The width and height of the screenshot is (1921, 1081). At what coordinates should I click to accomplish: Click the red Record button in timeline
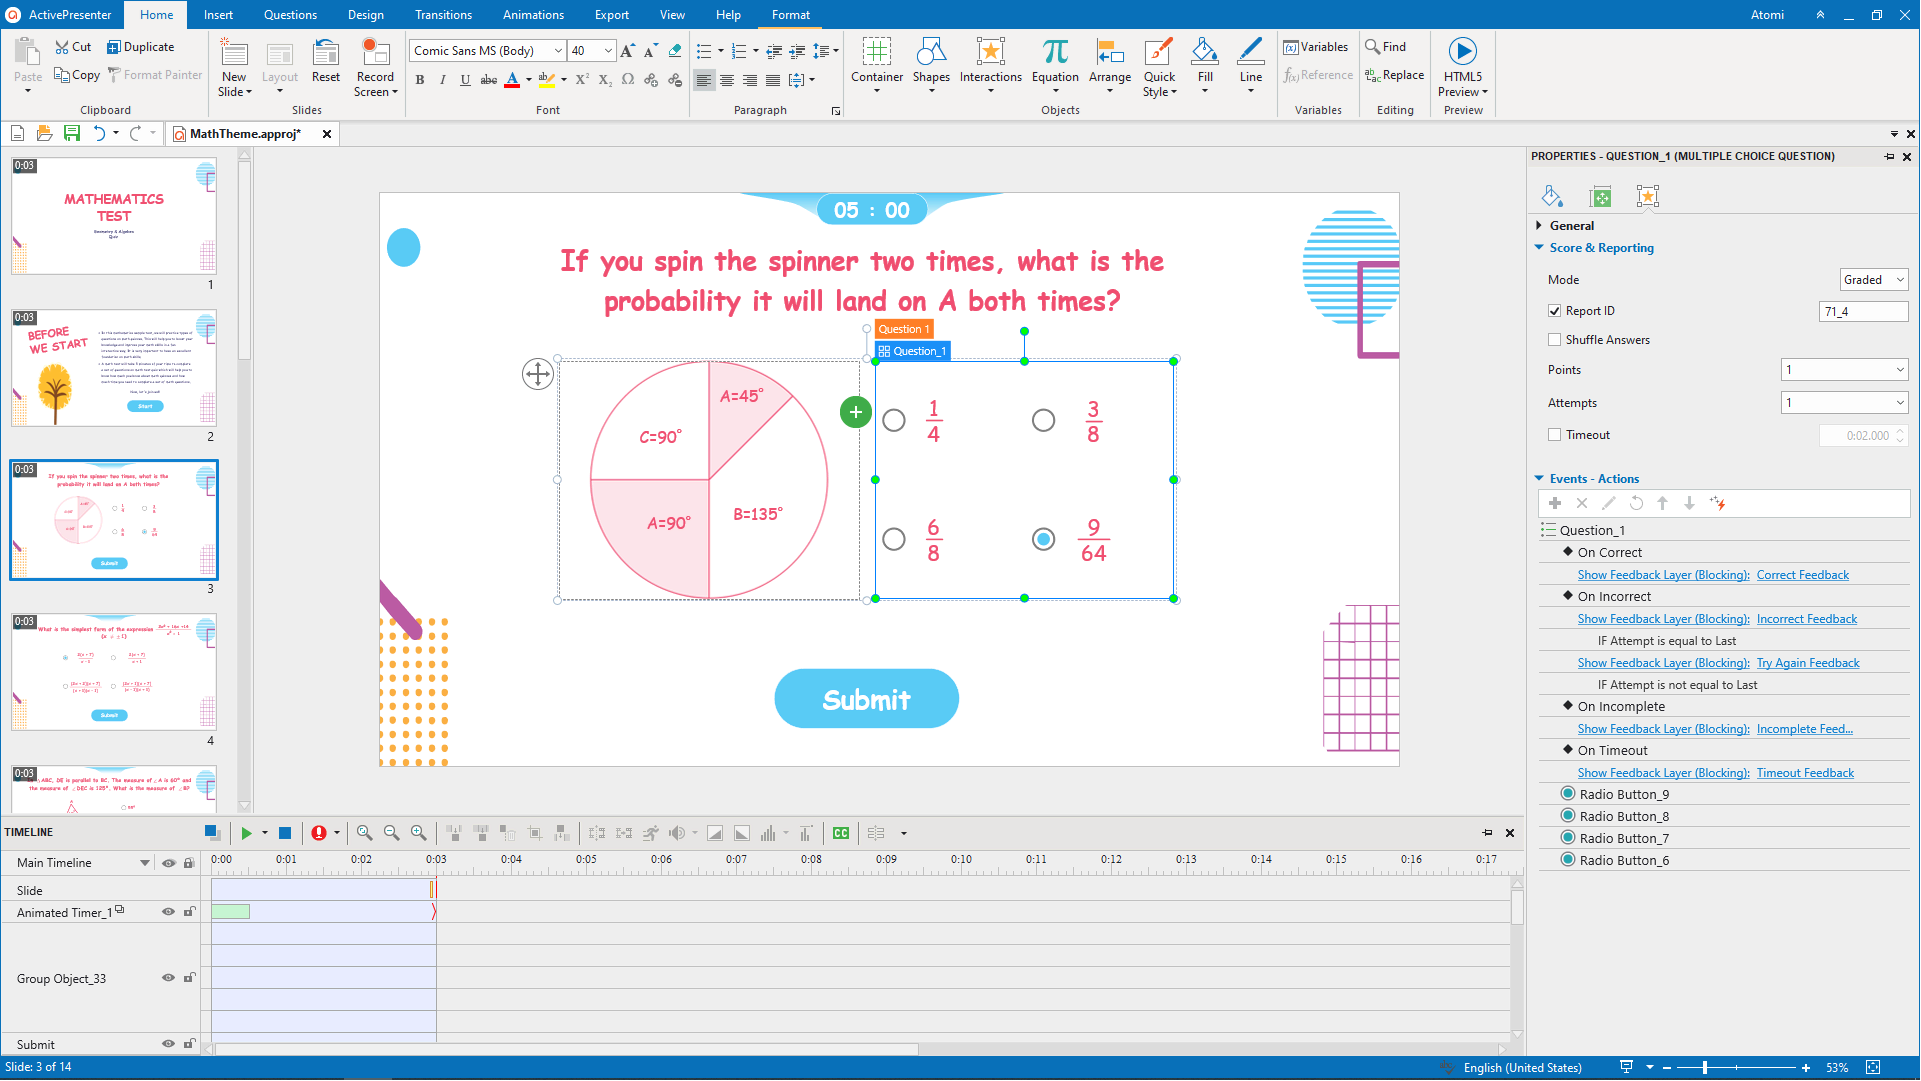click(x=319, y=833)
